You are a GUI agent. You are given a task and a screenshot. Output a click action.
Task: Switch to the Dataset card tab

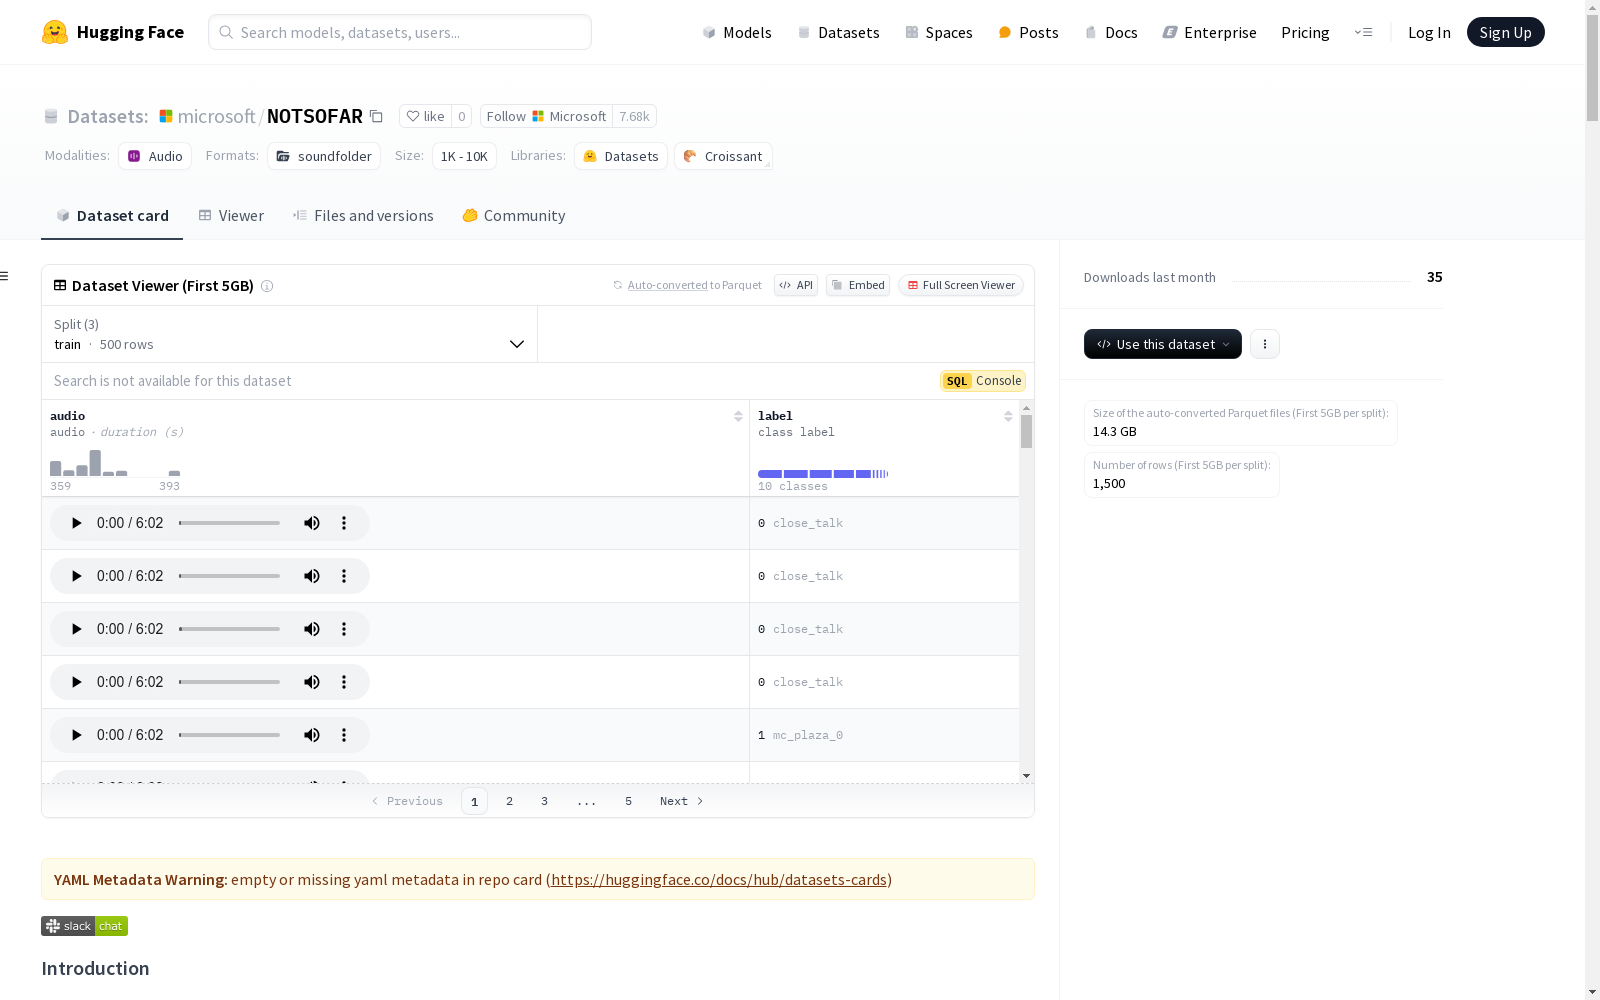(x=112, y=216)
